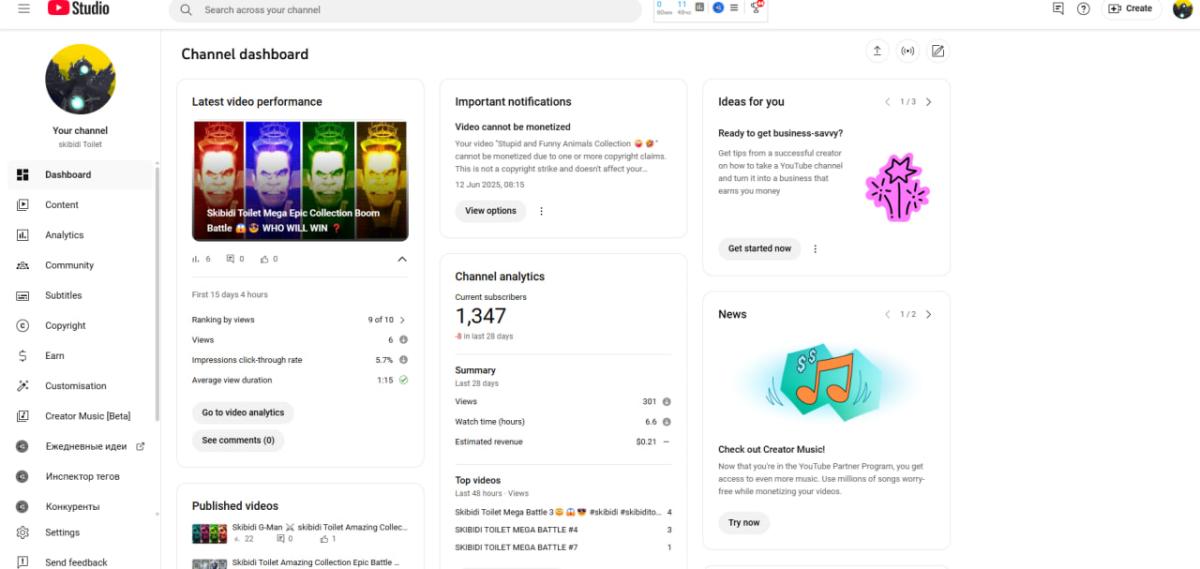This screenshot has width=1200, height=569.
Task: Click the Go live broadcast icon
Action: pos(907,52)
